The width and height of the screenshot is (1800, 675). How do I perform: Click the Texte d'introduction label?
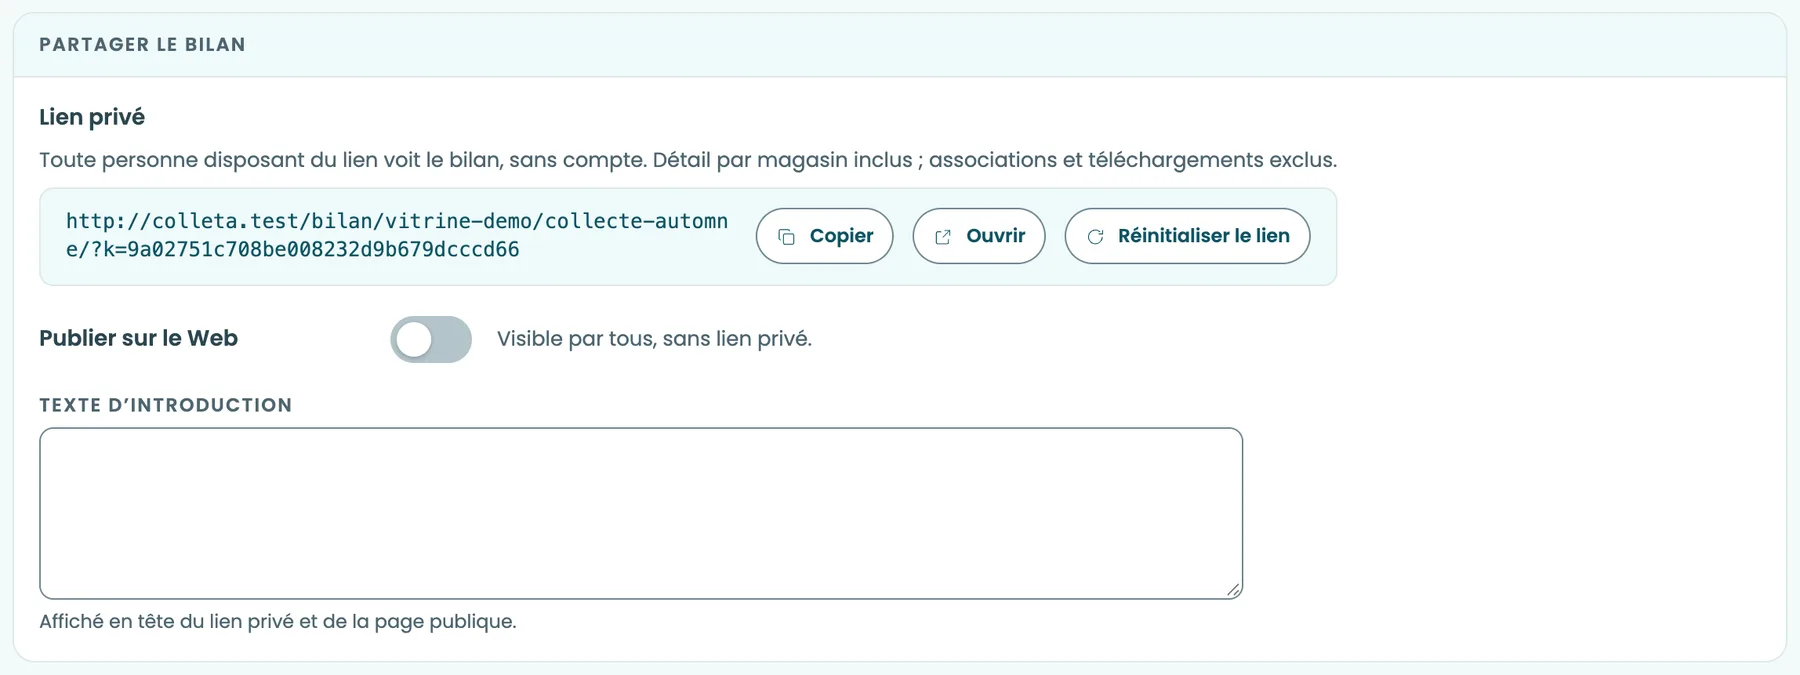(x=166, y=405)
